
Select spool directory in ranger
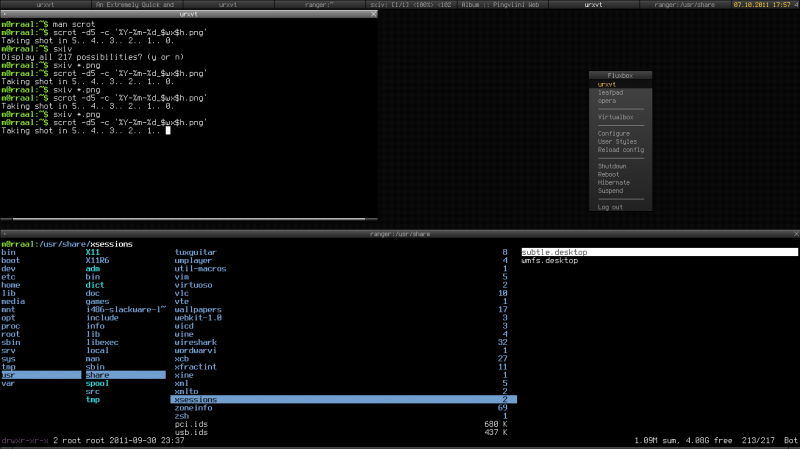[97, 383]
